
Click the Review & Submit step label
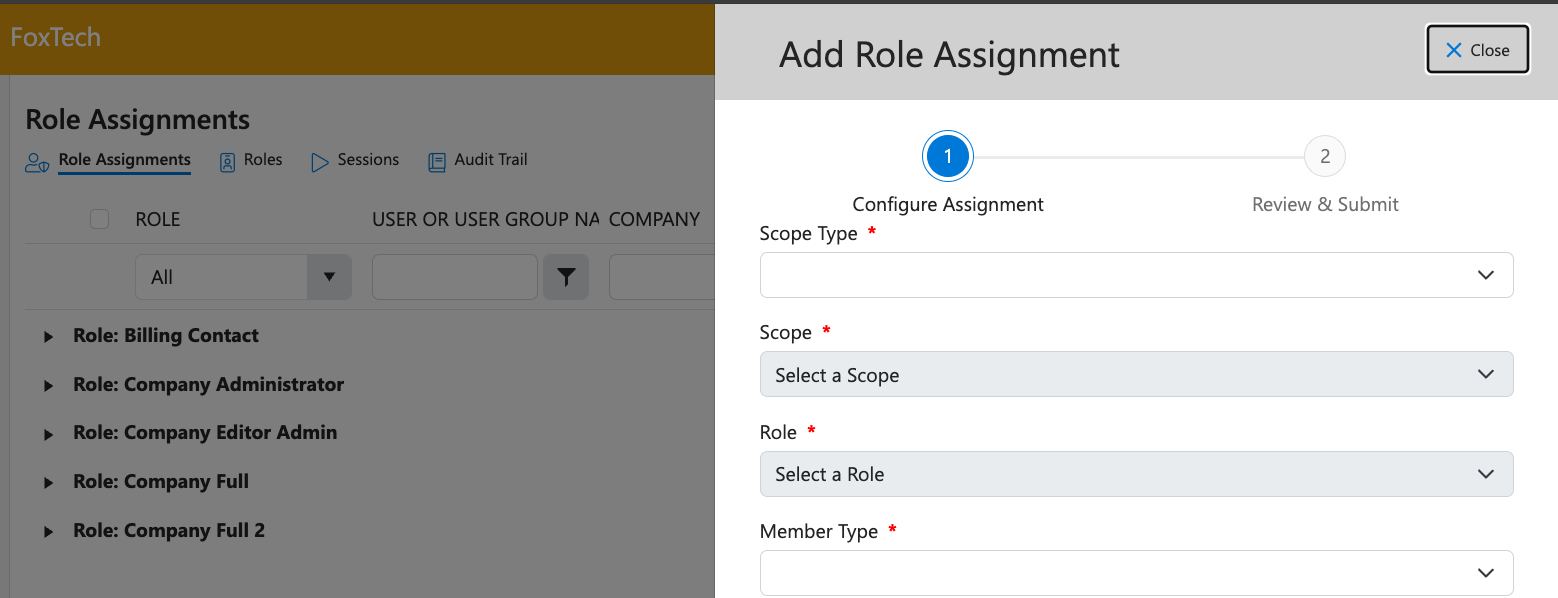(1325, 204)
